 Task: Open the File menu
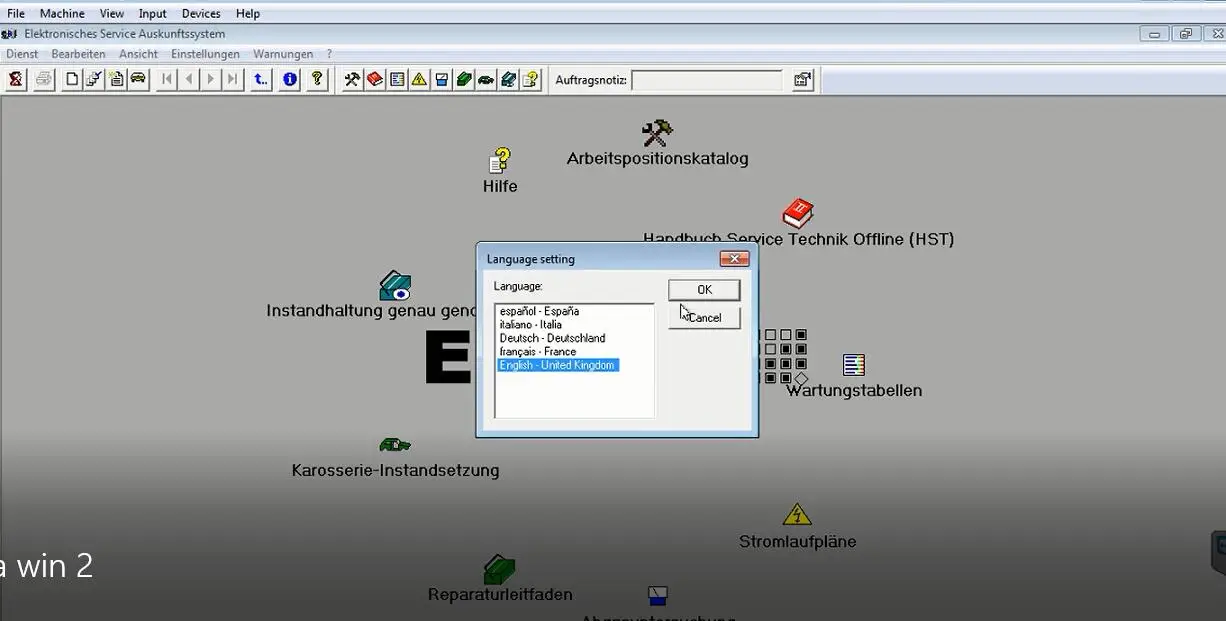16,14
